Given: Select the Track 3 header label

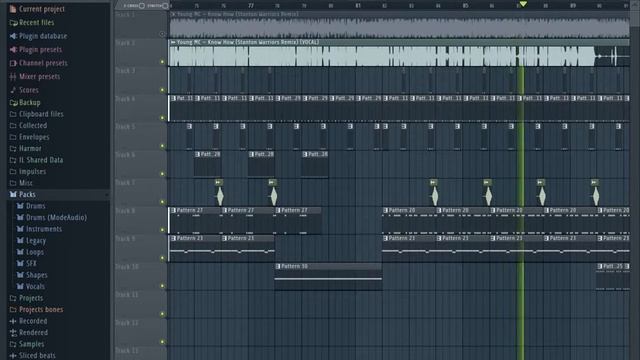Looking at the screenshot, I should [x=125, y=71].
